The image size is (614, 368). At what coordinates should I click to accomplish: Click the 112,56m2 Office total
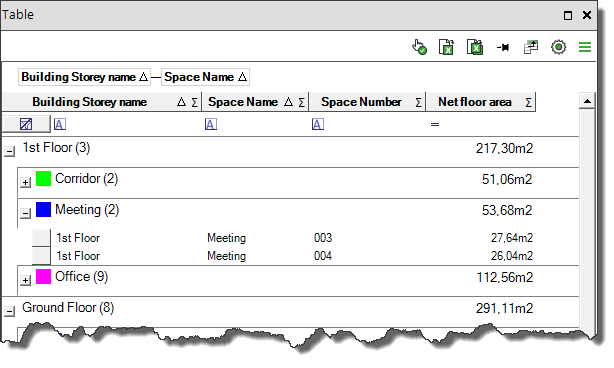point(505,277)
